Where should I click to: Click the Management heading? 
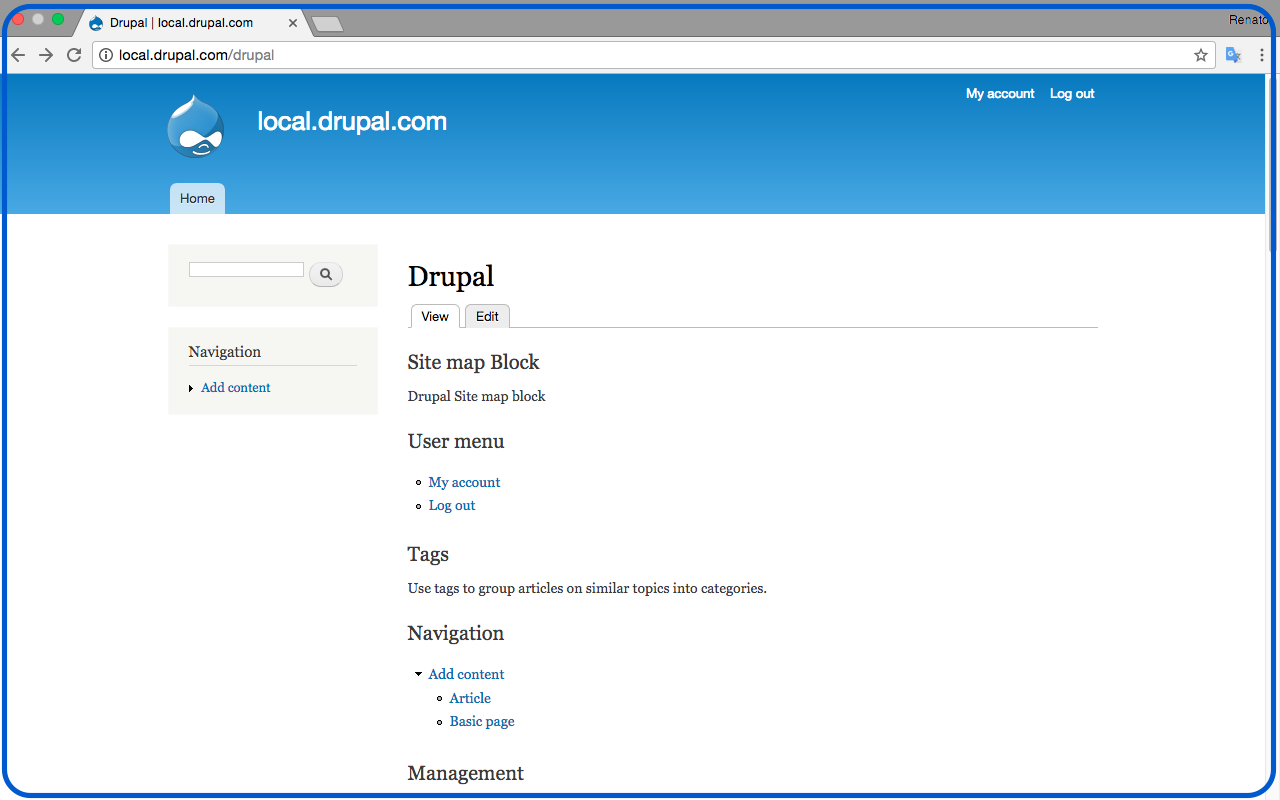[465, 773]
